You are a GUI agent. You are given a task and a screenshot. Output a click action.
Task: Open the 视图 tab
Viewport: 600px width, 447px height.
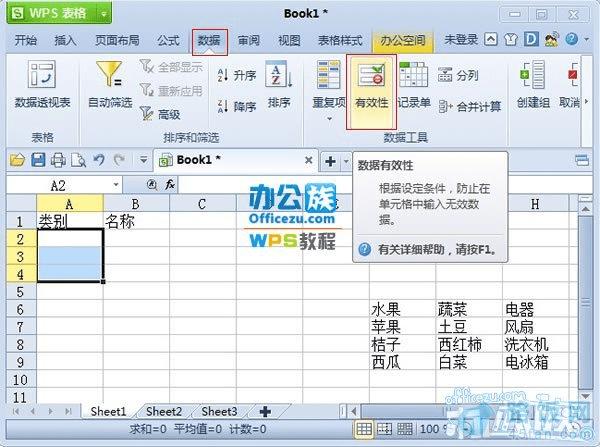point(289,40)
